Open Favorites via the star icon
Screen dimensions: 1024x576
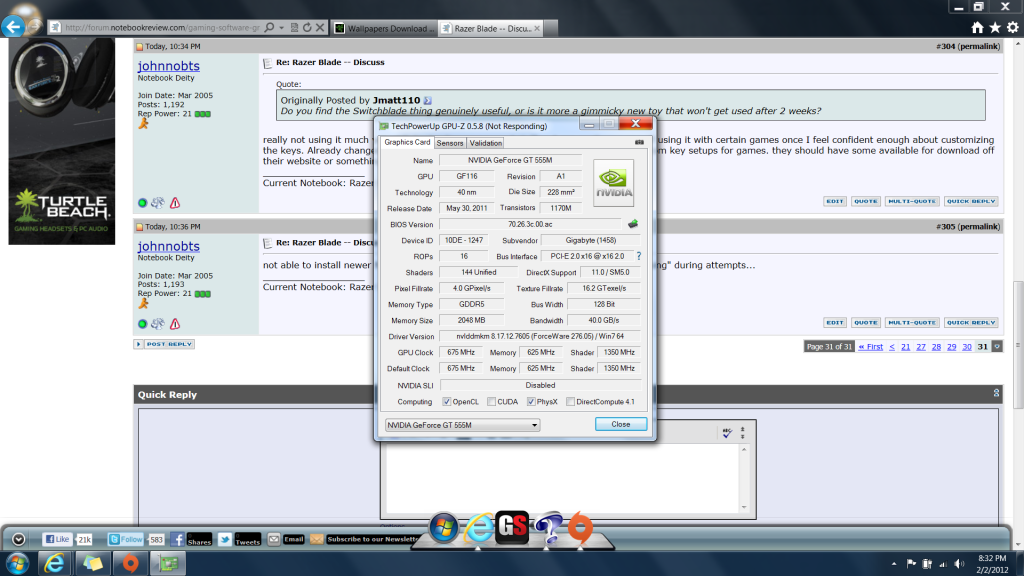click(995, 27)
